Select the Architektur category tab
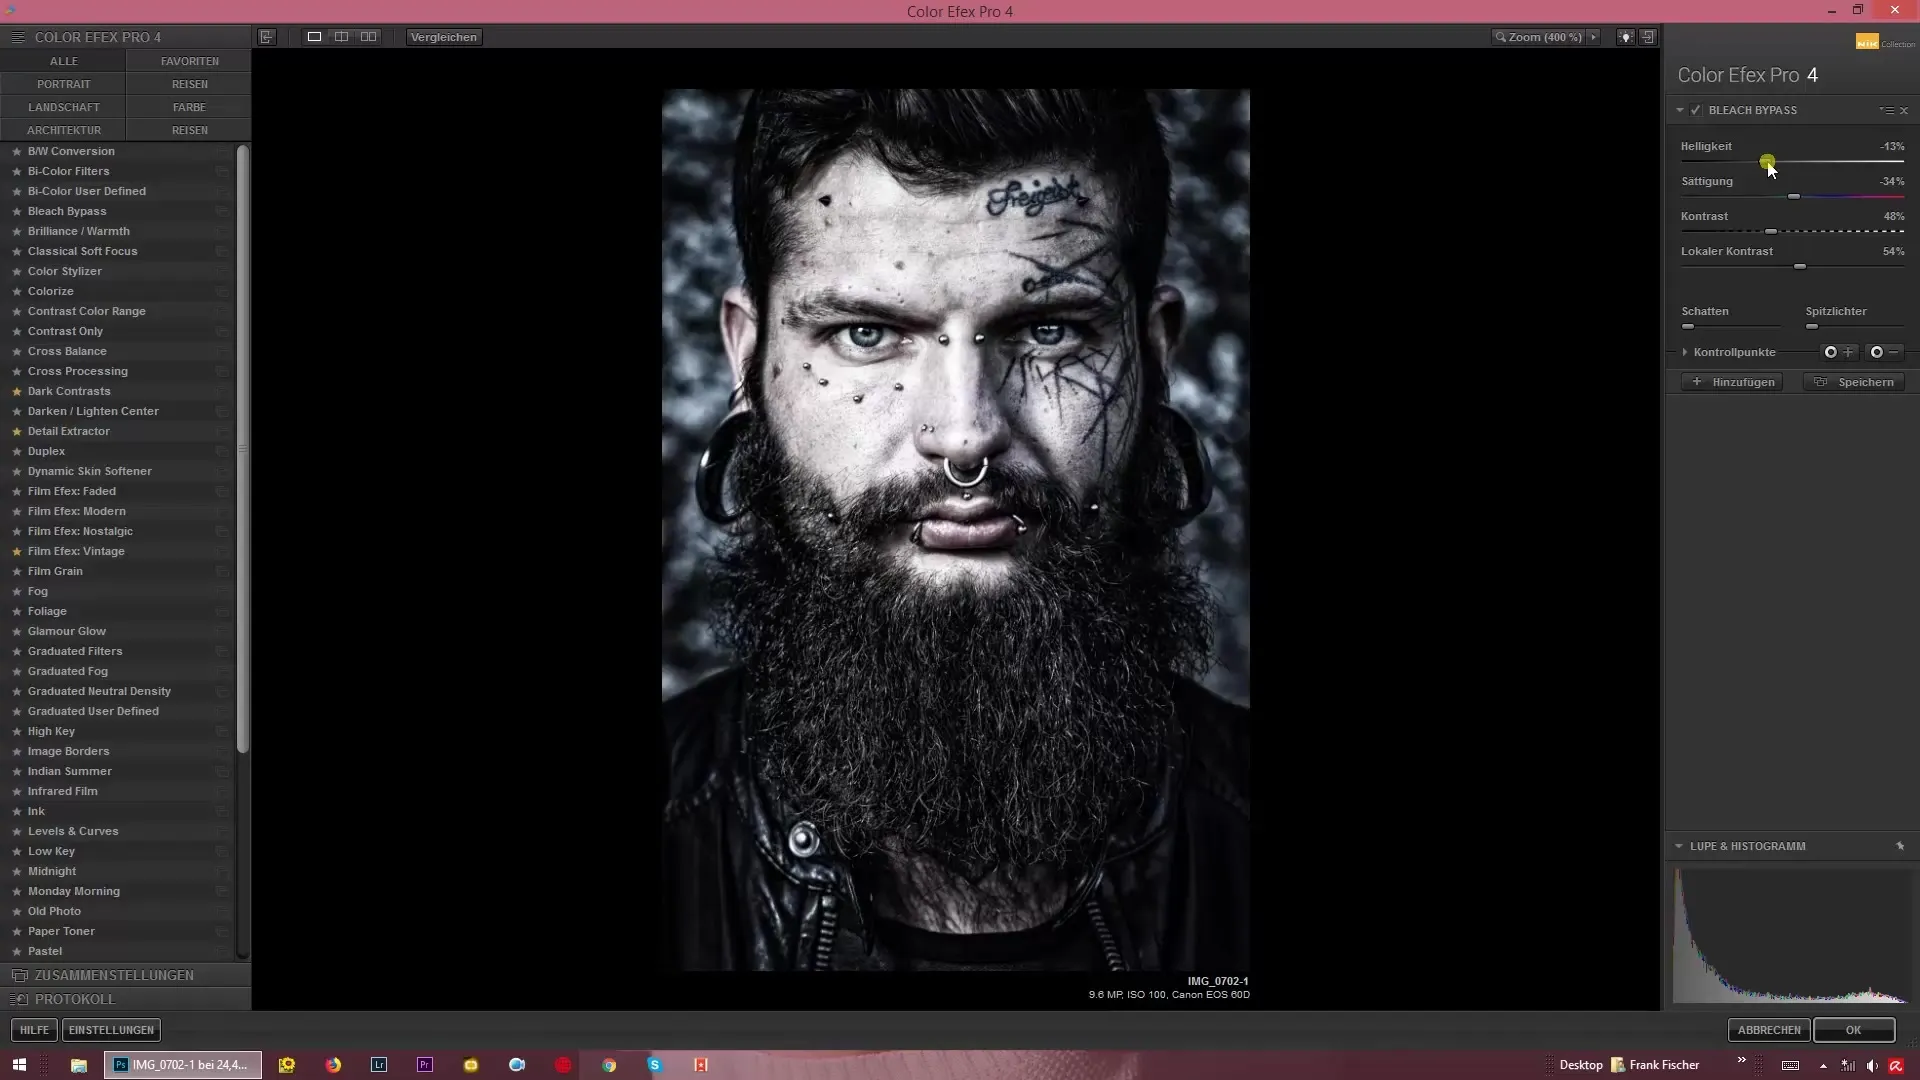The height and width of the screenshot is (1080, 1920). tap(63, 130)
